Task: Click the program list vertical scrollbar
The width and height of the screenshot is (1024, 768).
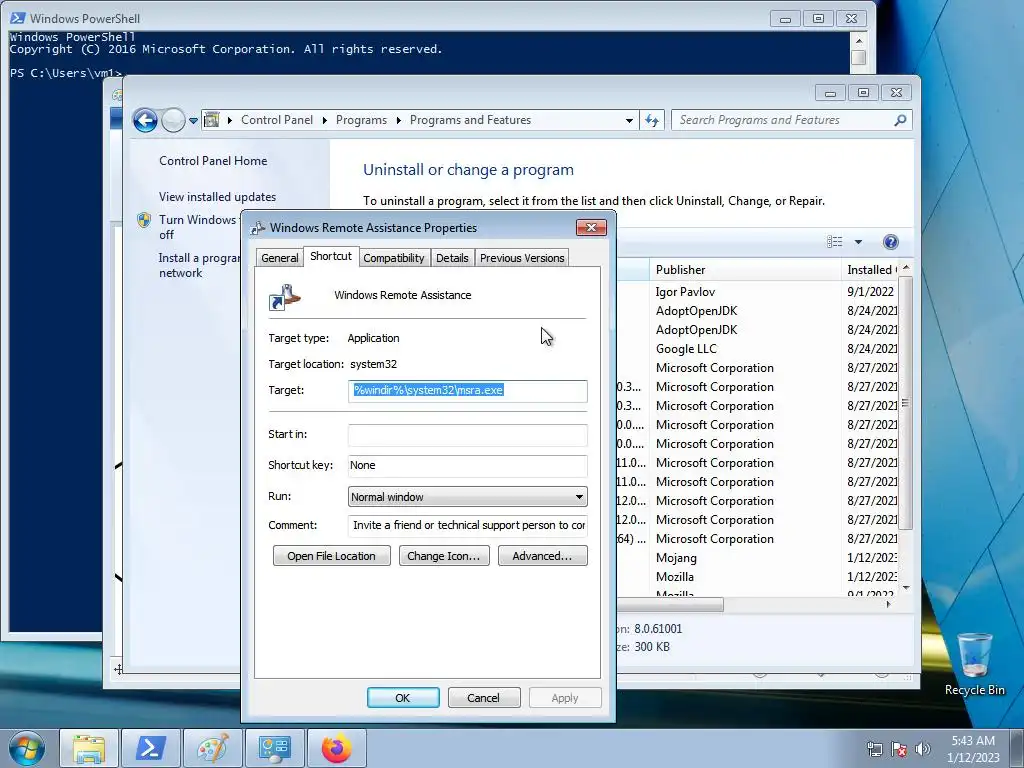Action: point(905,402)
